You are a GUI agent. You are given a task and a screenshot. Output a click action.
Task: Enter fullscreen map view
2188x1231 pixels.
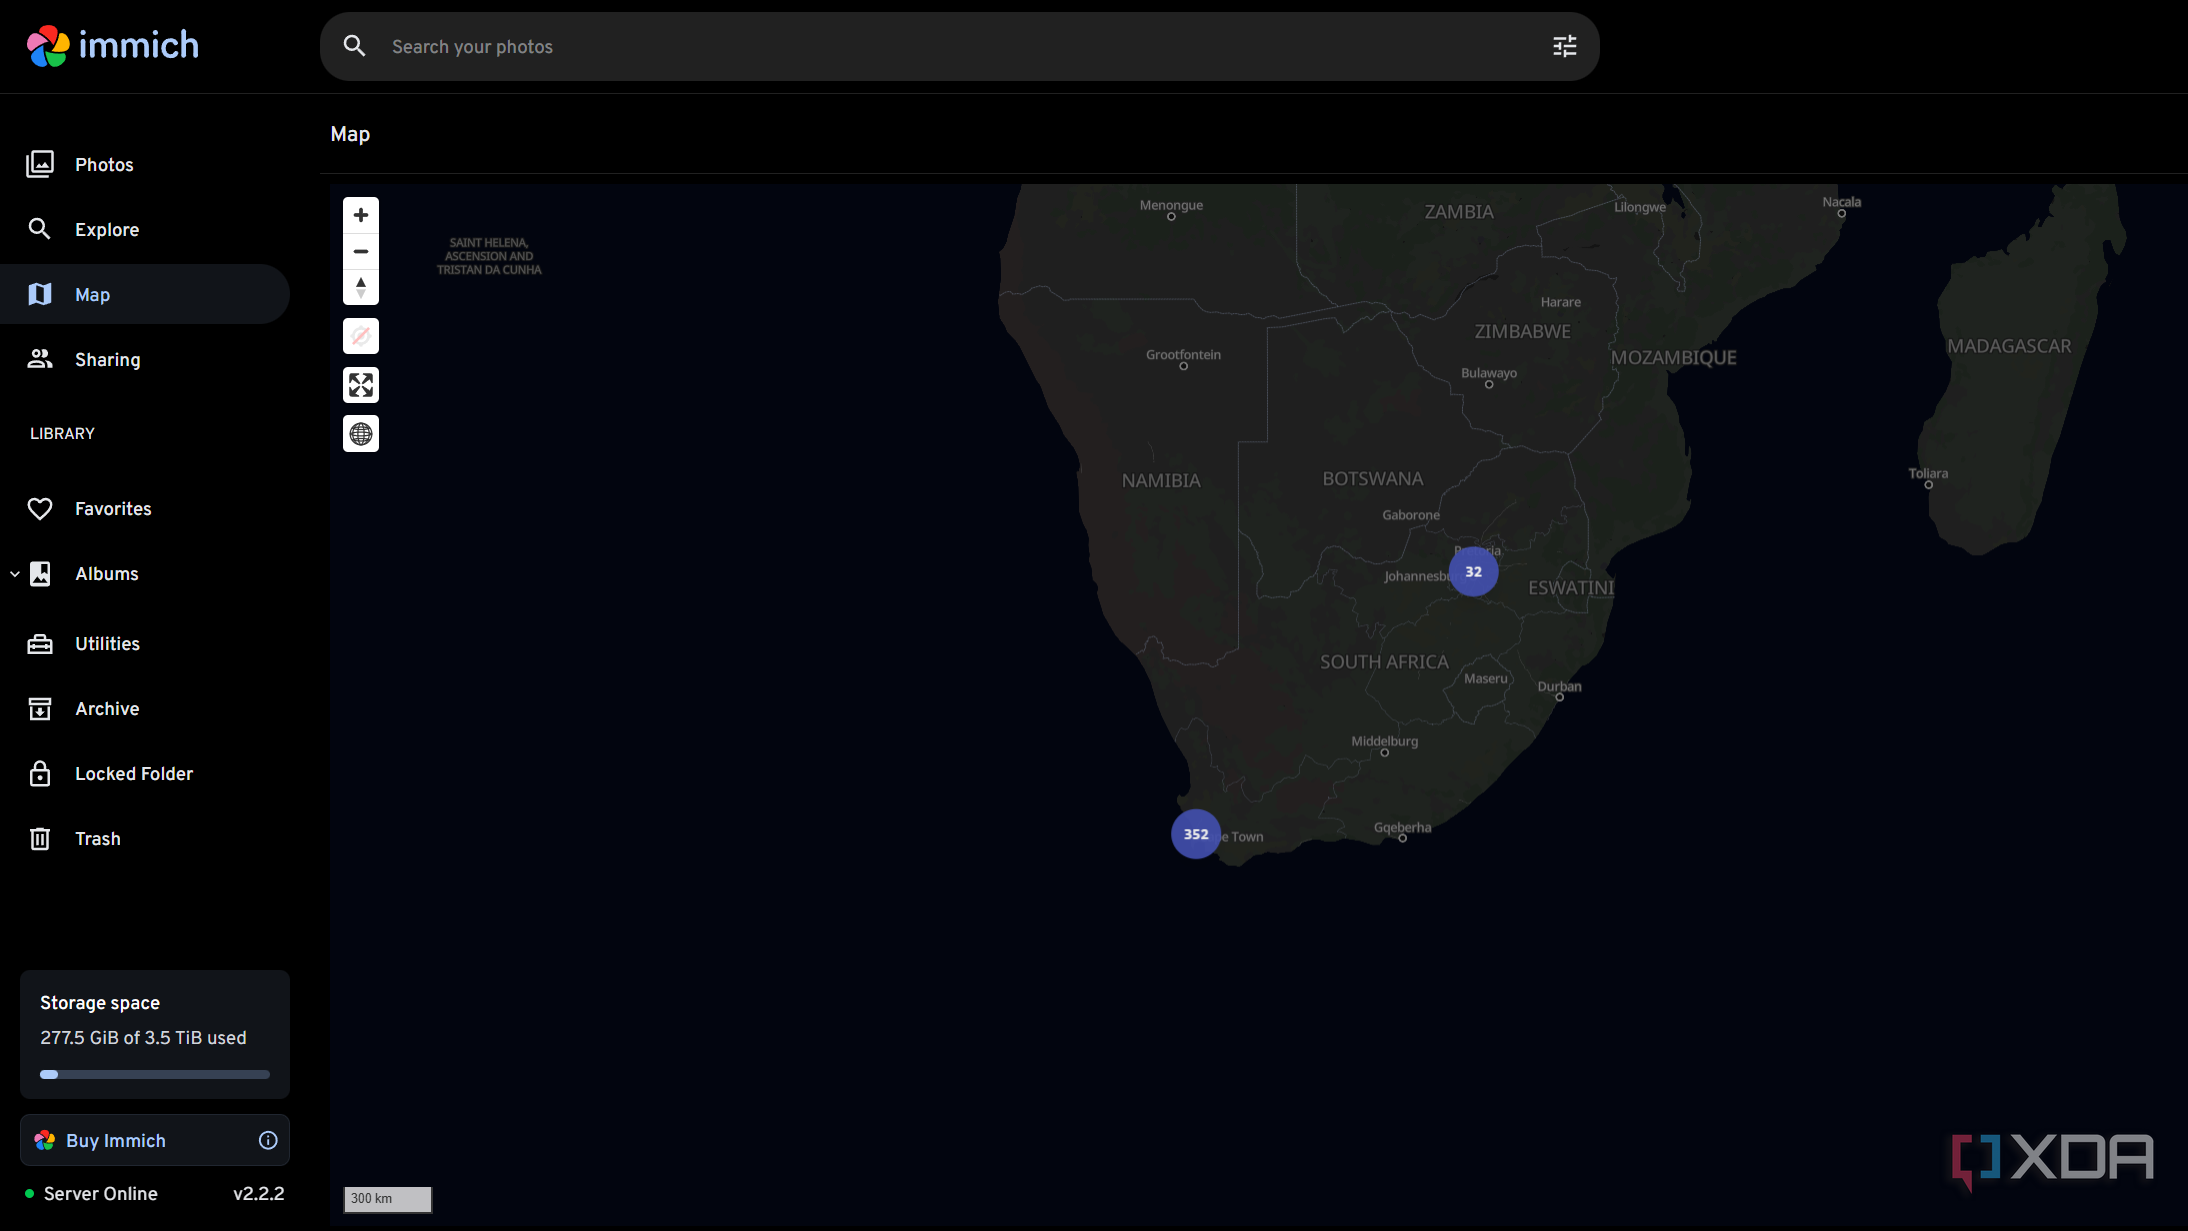361,385
